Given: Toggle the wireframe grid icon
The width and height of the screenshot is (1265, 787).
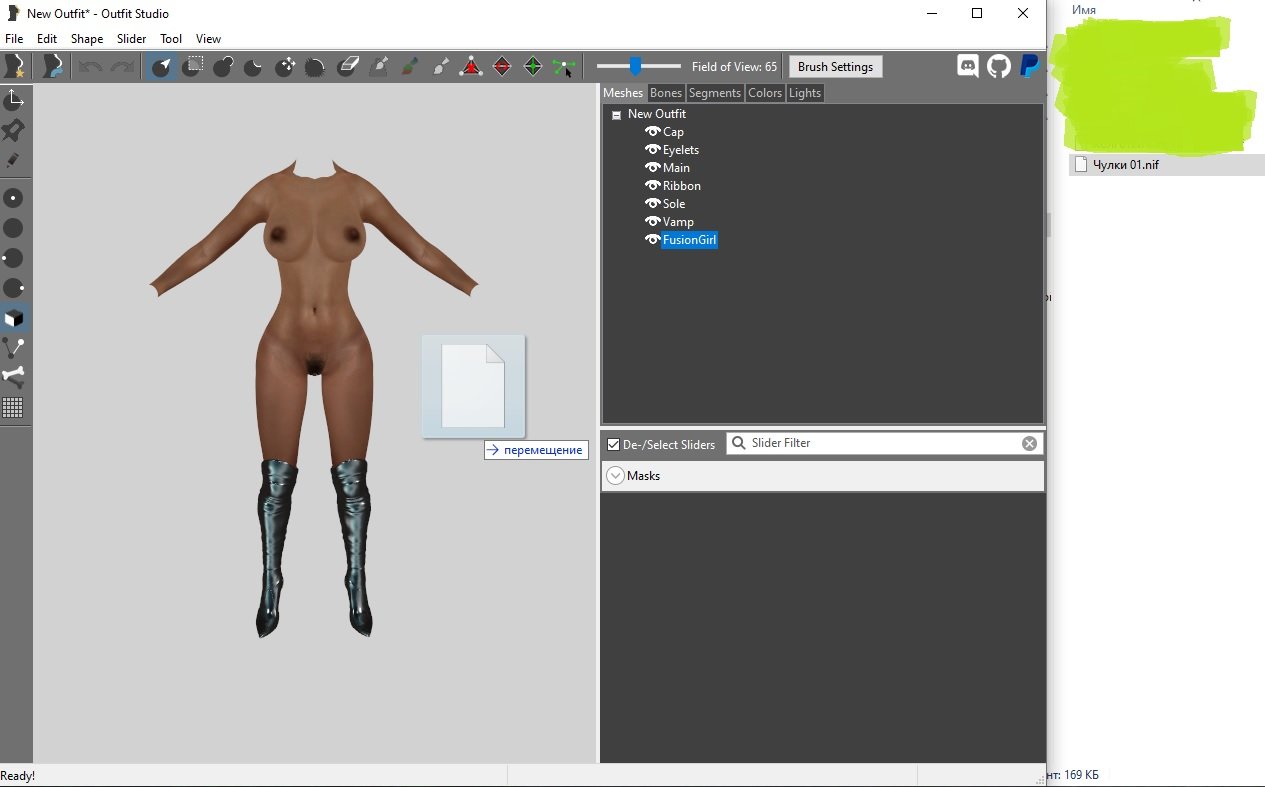Looking at the screenshot, I should 13,407.
